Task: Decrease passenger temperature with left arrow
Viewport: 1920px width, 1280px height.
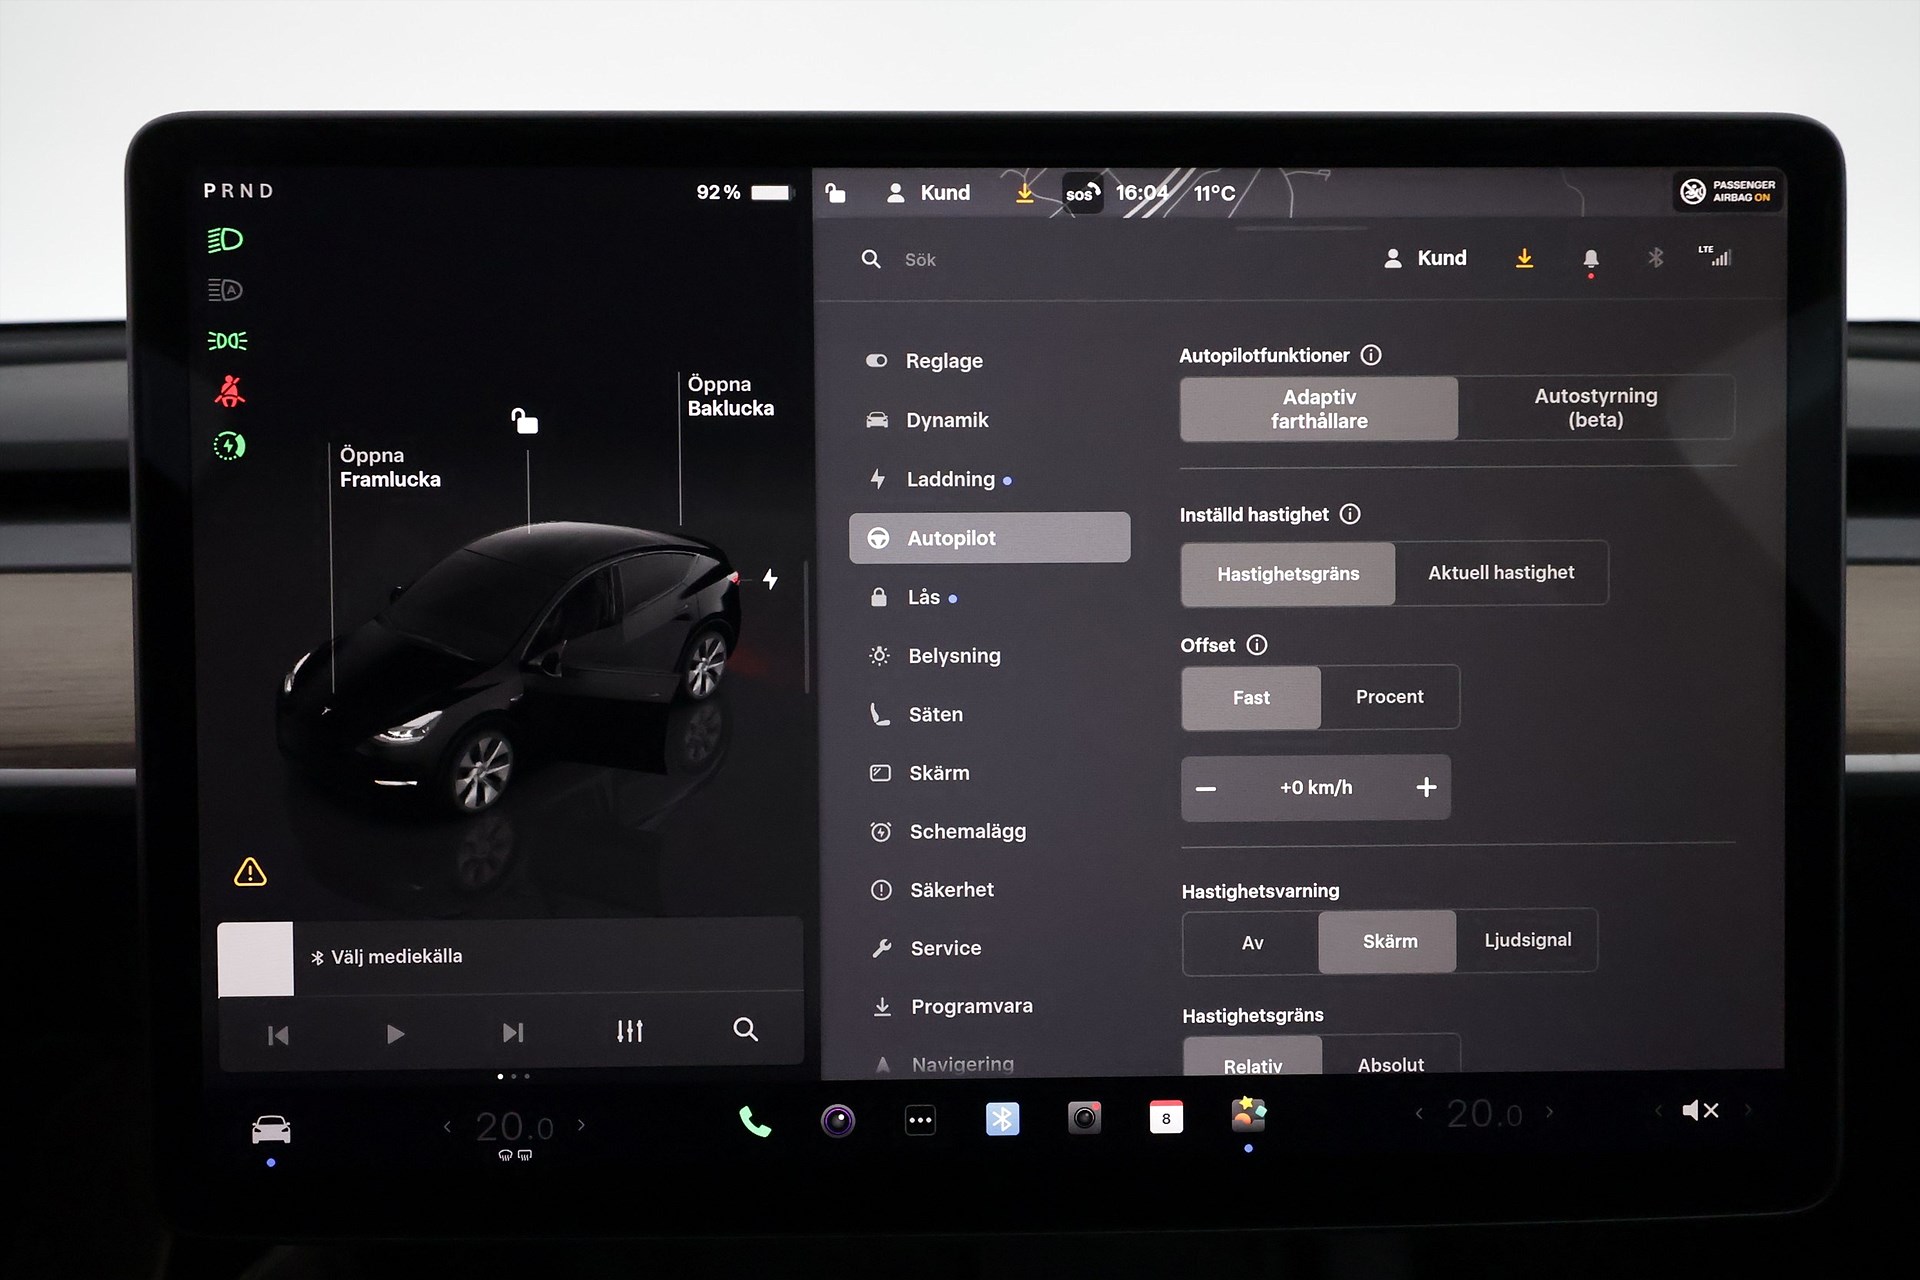Action: [x=1419, y=1112]
